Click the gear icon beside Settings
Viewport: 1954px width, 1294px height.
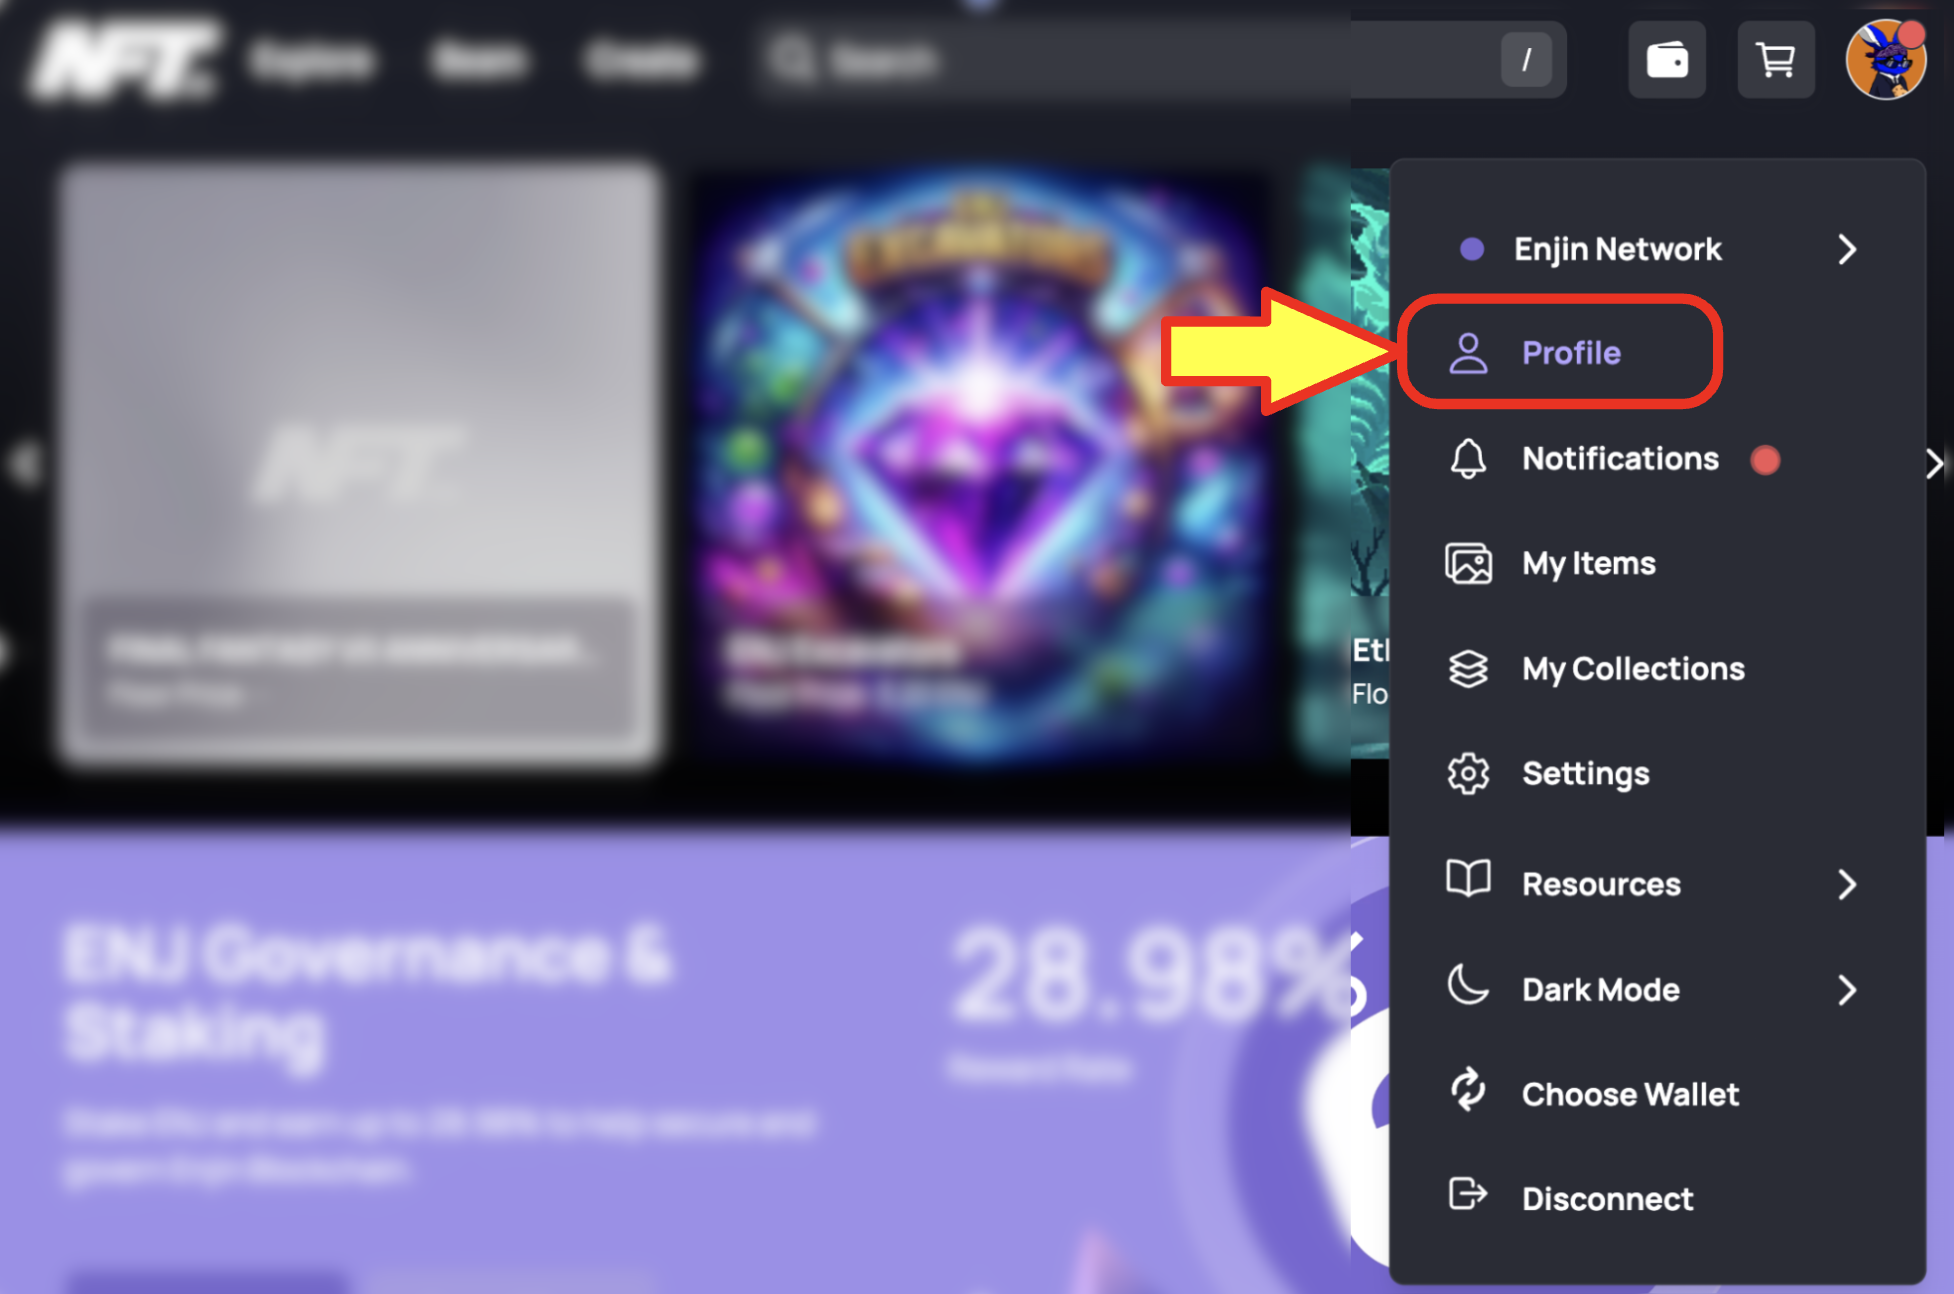point(1468,774)
